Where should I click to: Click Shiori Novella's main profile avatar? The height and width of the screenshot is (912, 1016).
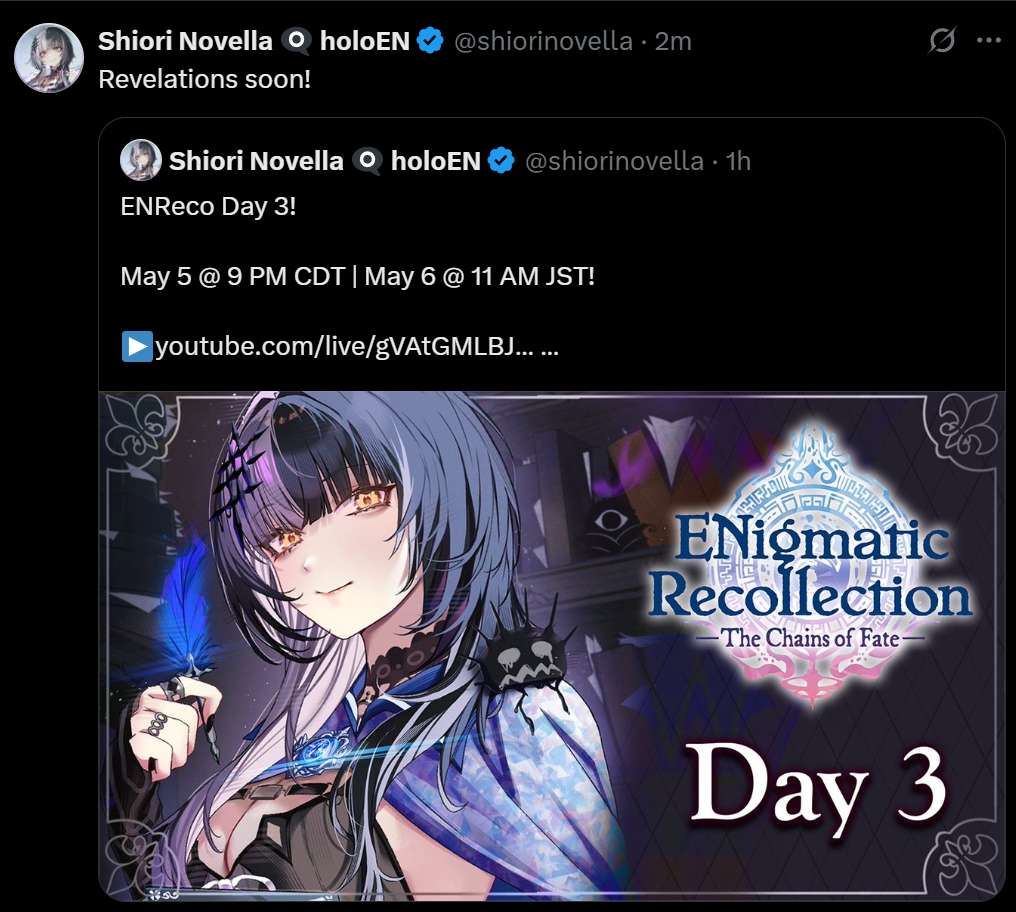click(49, 58)
